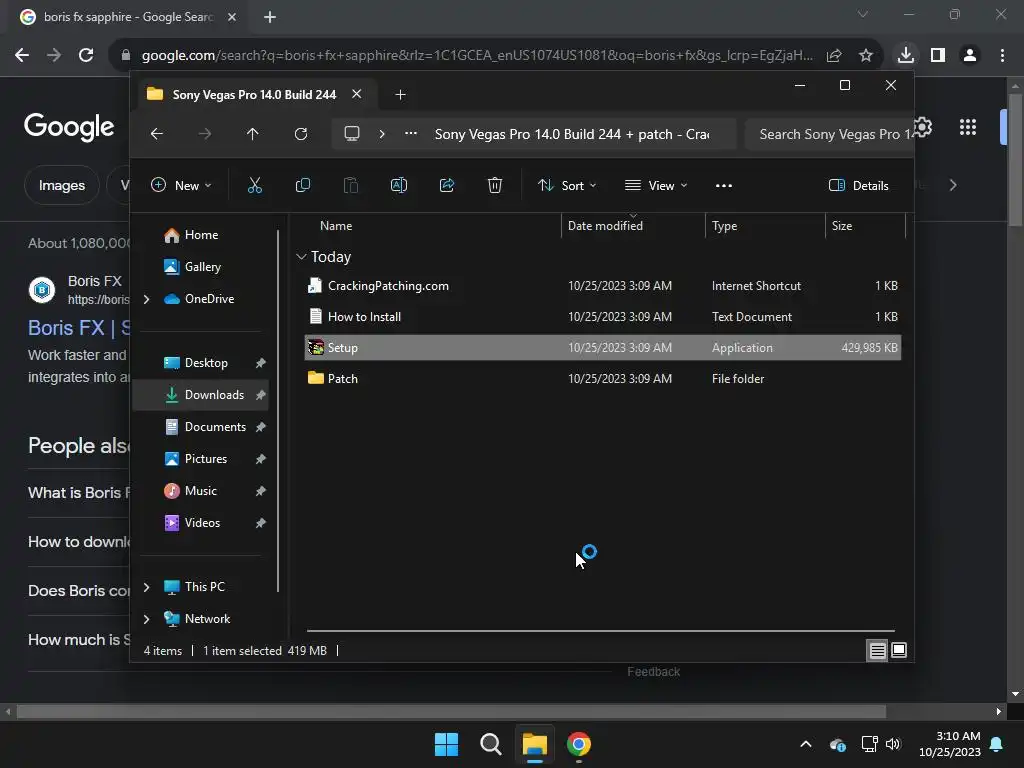Expand address bar path chevron
Screen dimensions: 1024x768
click(382, 134)
